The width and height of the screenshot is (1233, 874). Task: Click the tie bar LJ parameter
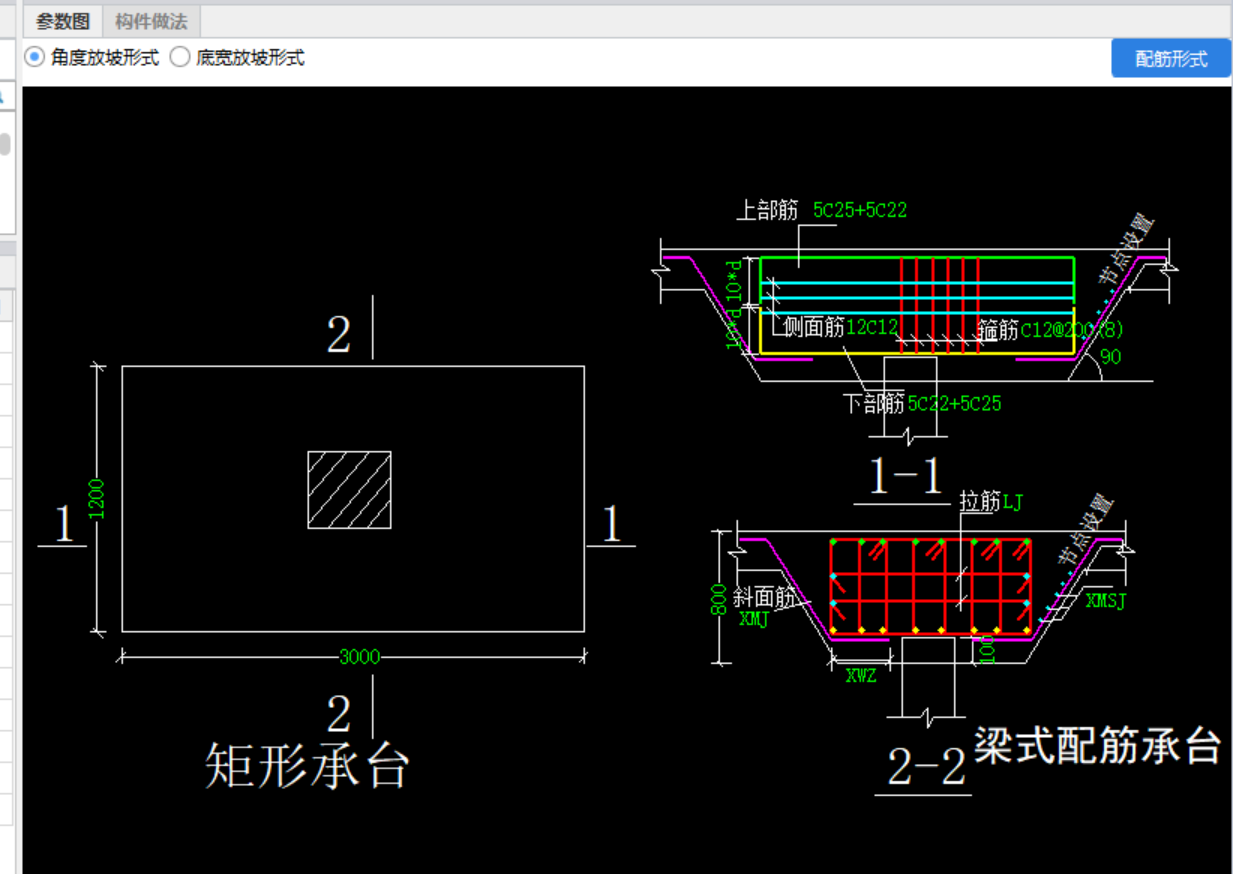(1013, 501)
